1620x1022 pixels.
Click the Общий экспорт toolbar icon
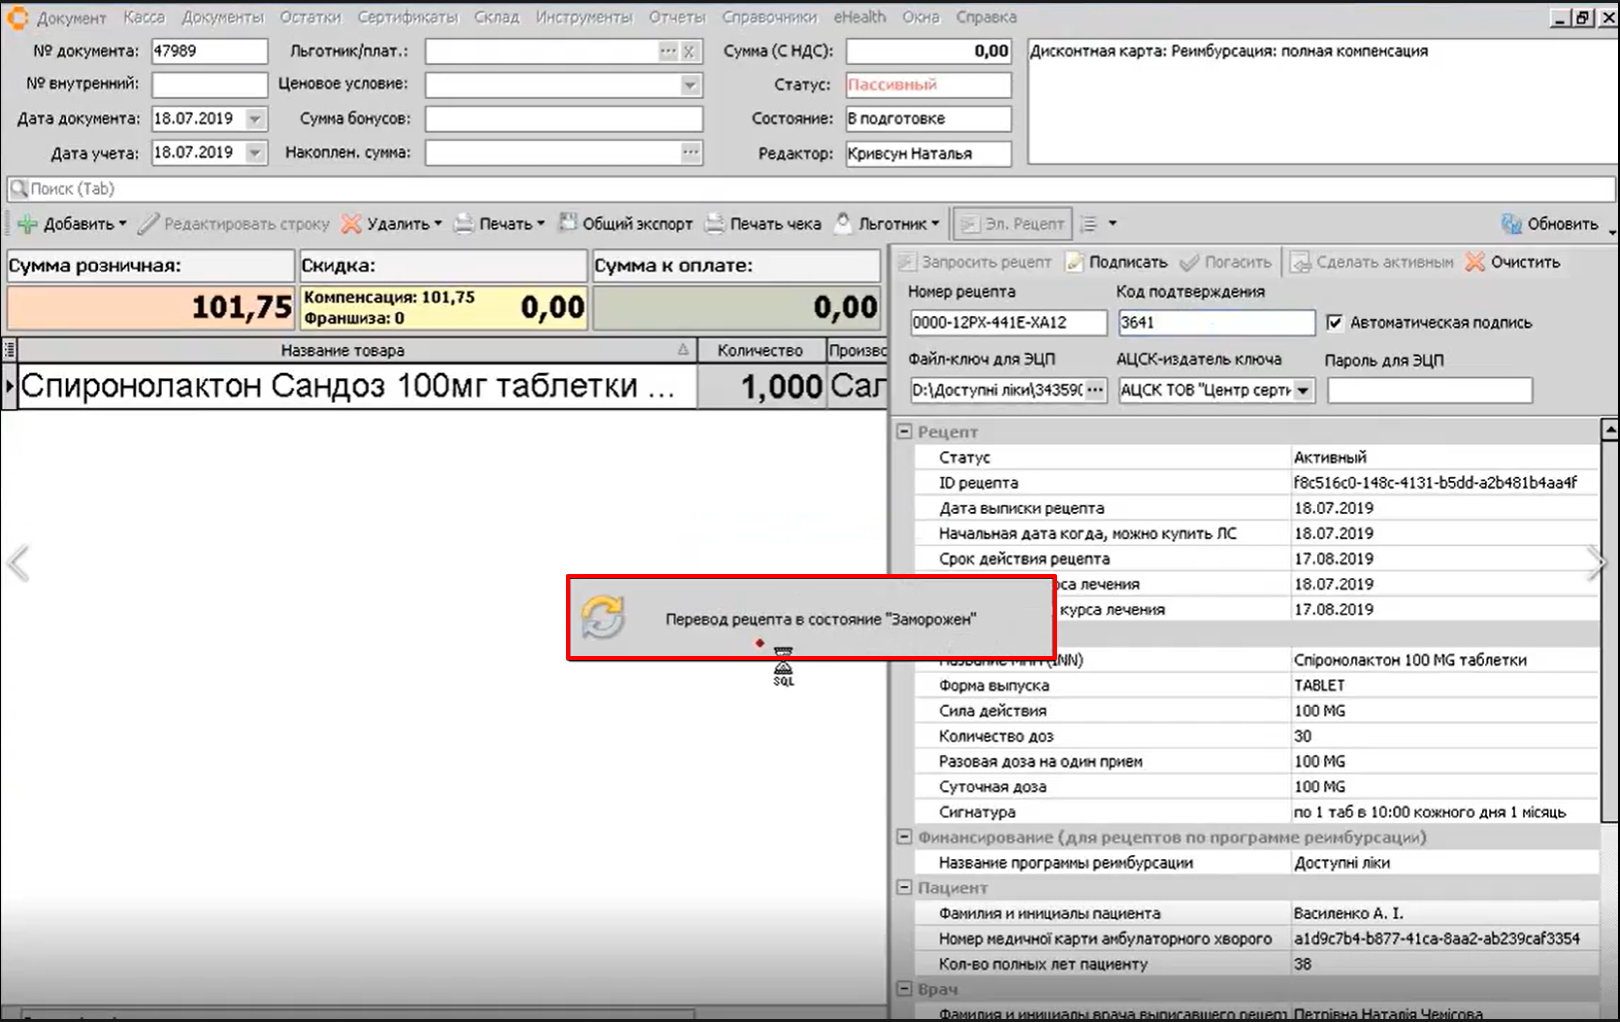point(568,223)
